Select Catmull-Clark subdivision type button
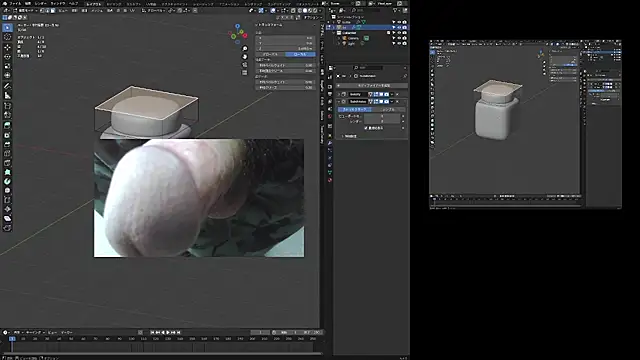Image resolution: width=640 pixels, height=360 pixels. [354, 109]
